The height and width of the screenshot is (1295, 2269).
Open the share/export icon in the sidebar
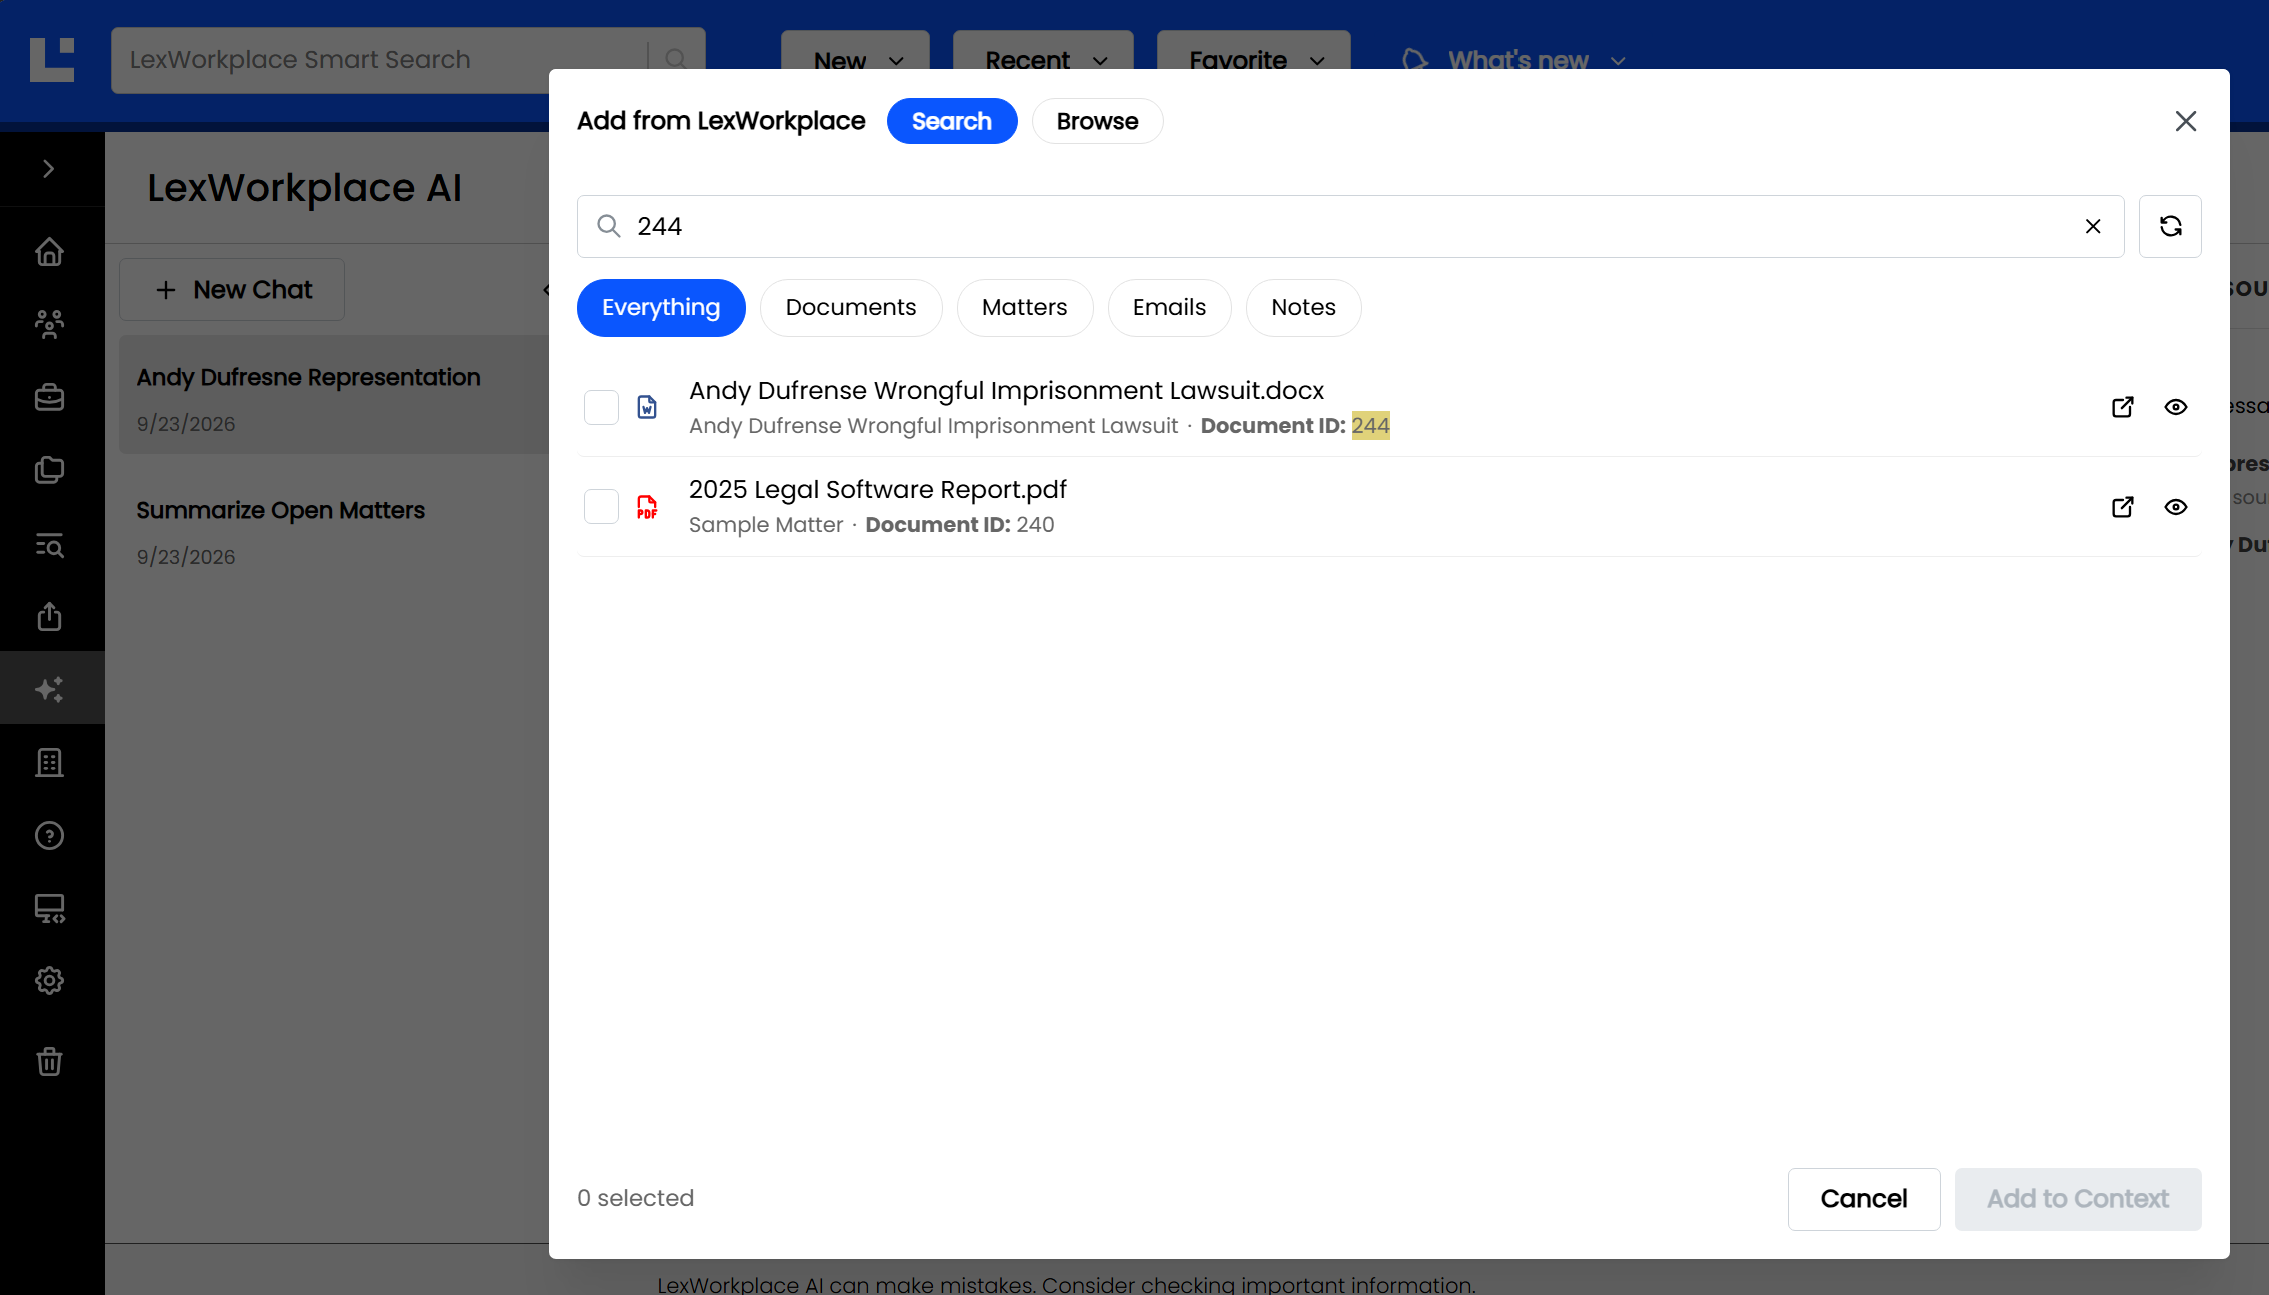point(49,616)
